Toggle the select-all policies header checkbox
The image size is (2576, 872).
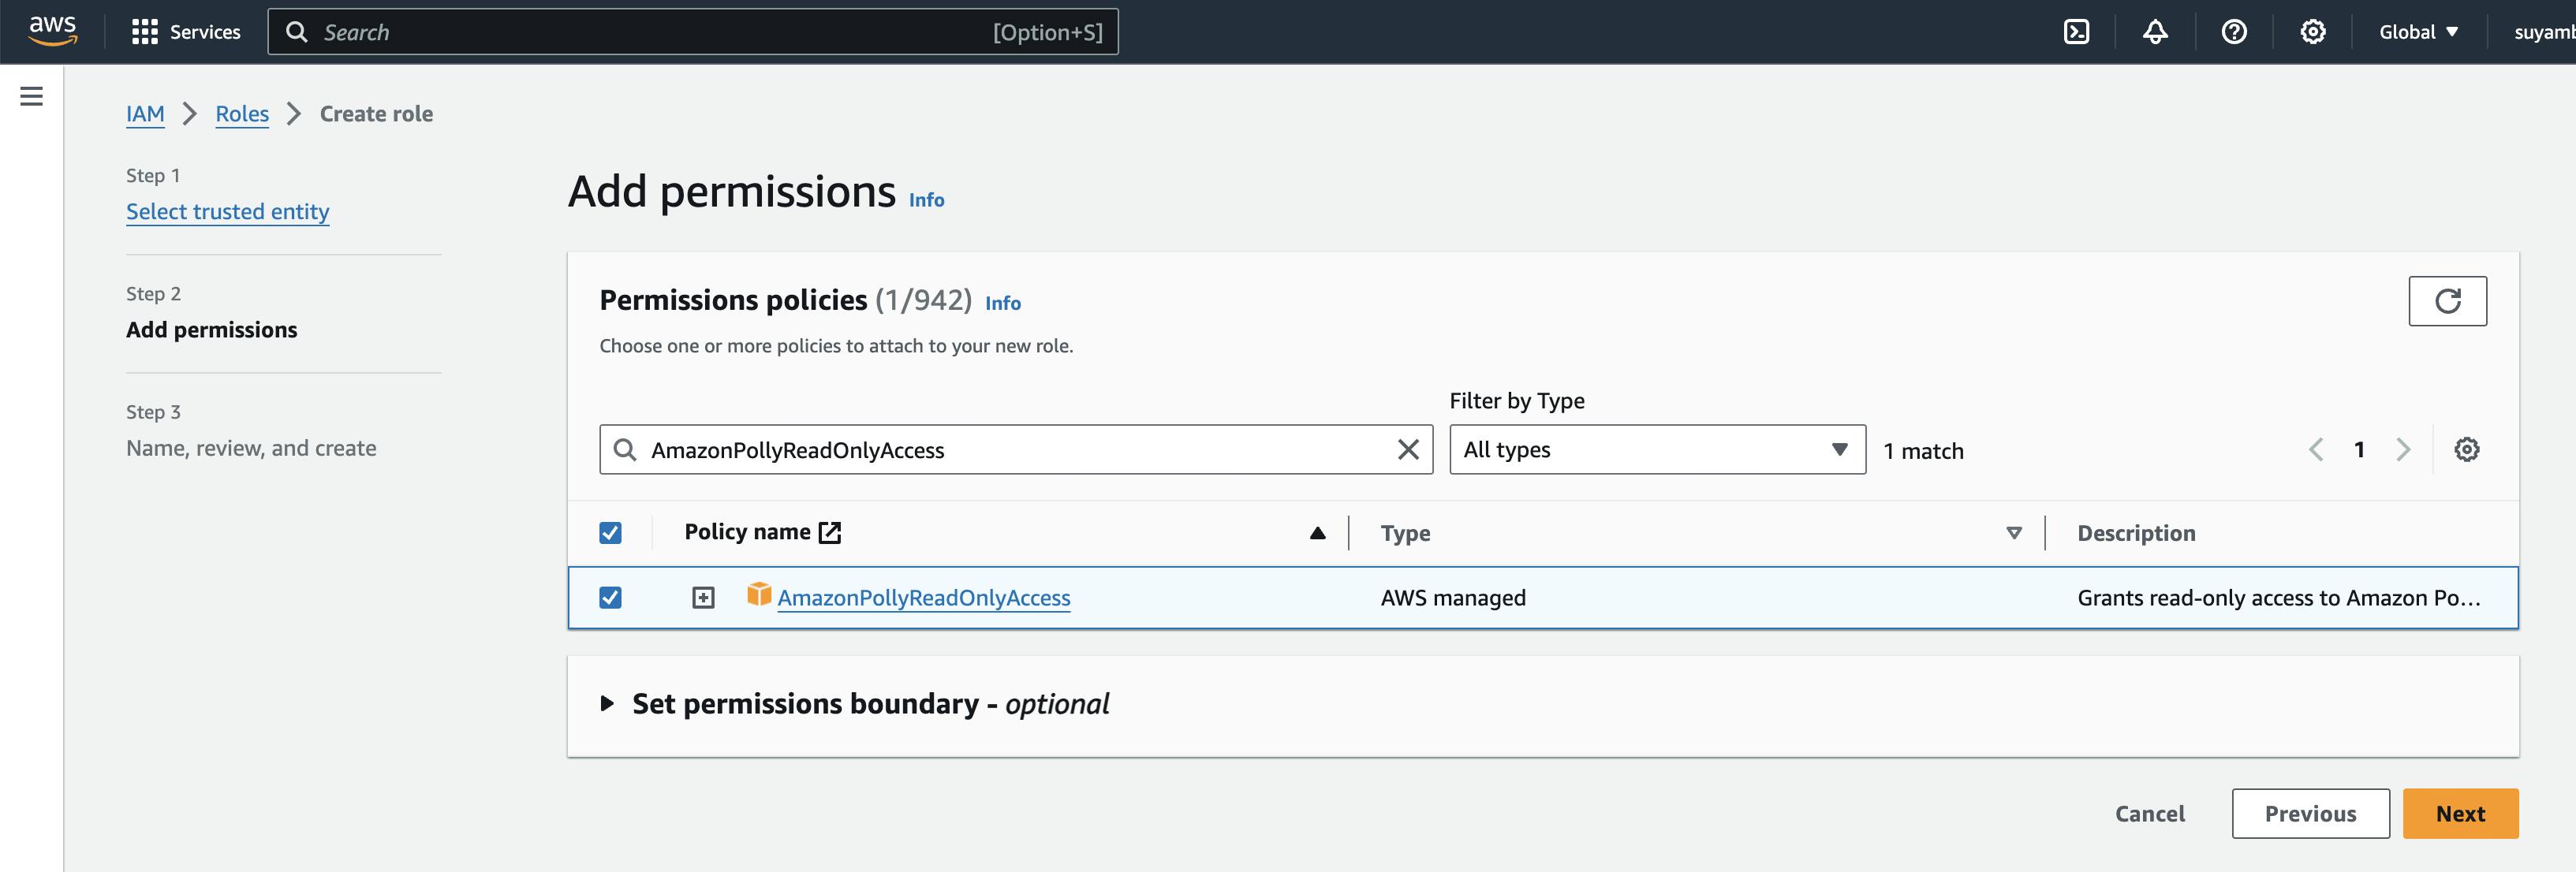pyautogui.click(x=610, y=533)
